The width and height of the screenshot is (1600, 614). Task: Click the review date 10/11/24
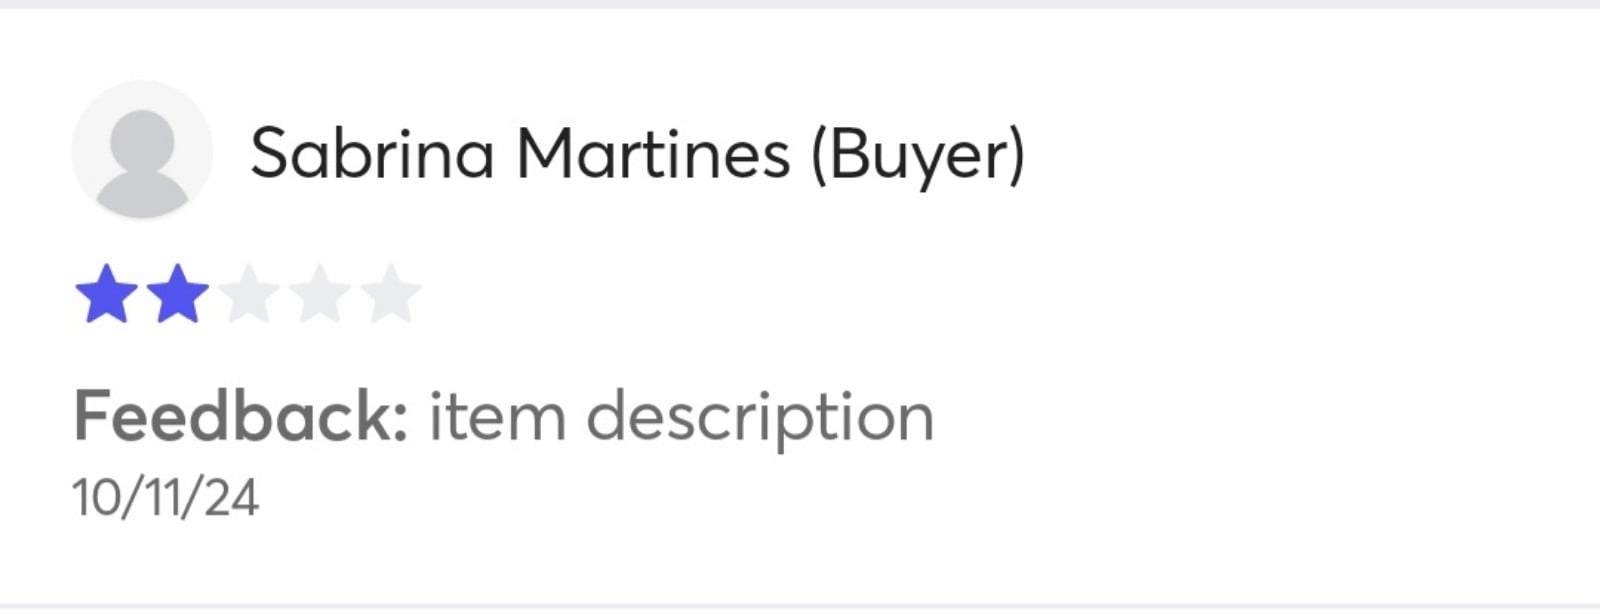coord(165,497)
